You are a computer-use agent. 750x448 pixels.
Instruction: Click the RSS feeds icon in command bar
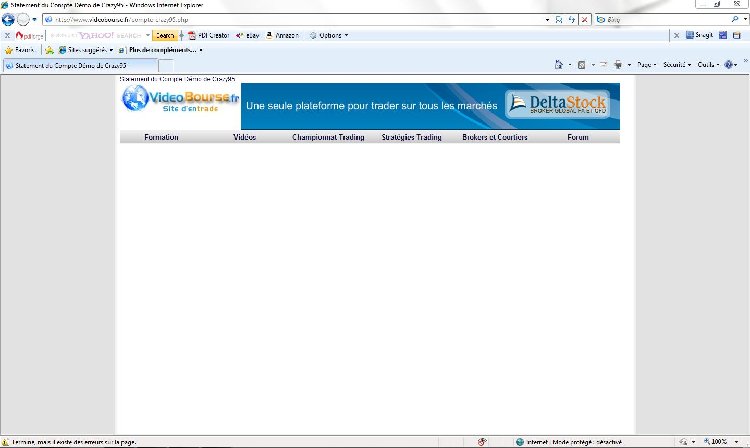(x=582, y=65)
